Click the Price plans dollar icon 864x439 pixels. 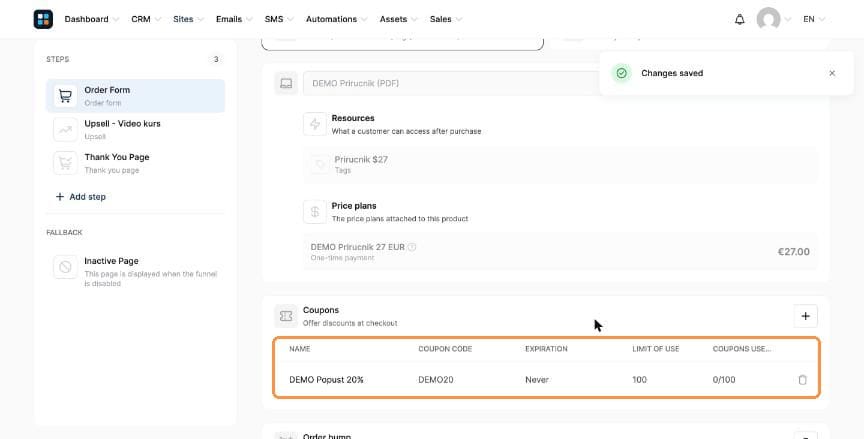click(x=315, y=212)
